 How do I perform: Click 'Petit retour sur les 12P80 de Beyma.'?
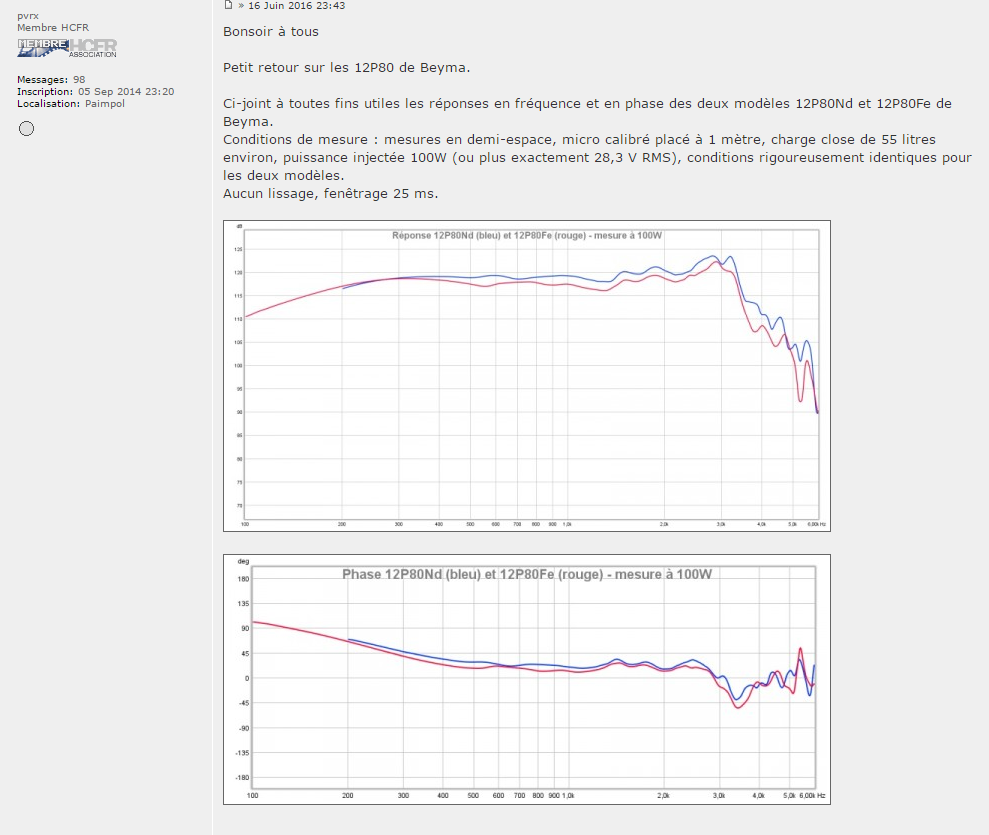point(346,67)
